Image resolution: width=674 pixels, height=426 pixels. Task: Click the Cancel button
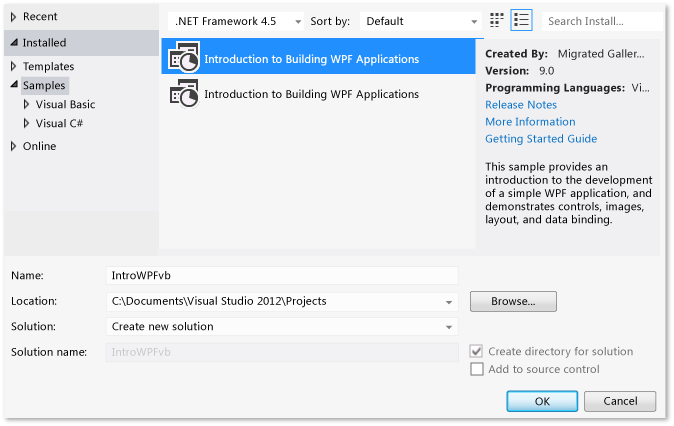click(x=620, y=401)
